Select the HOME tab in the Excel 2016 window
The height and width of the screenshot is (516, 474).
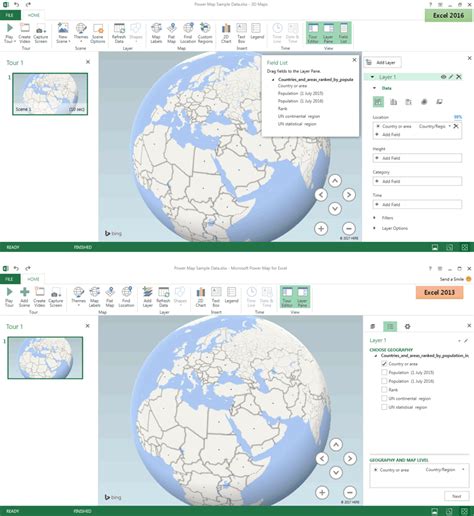[x=33, y=15]
